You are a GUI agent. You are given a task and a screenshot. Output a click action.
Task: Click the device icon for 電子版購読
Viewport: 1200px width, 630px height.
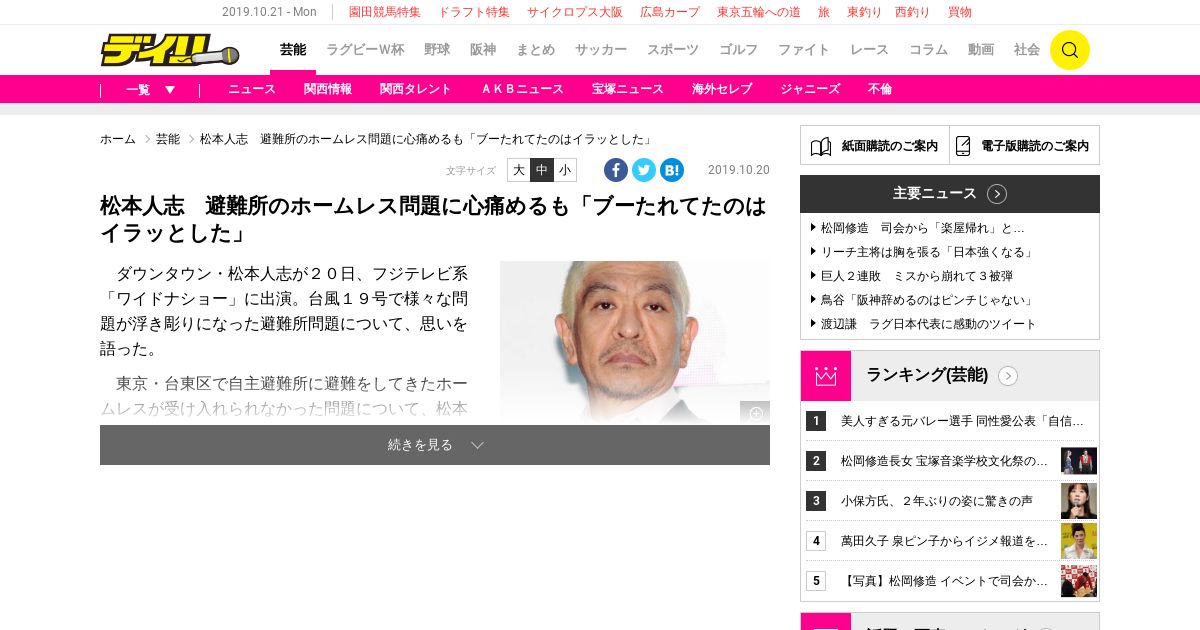point(963,146)
